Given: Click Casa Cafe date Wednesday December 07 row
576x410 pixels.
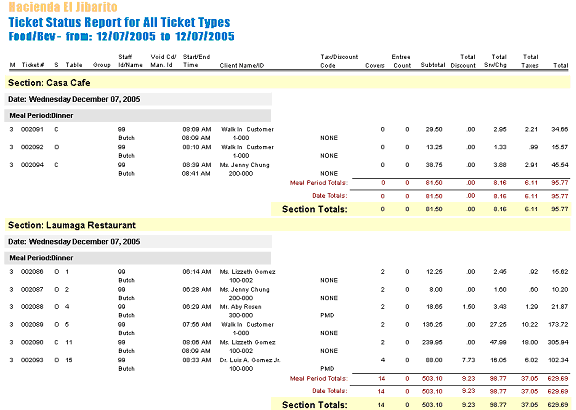Looking at the screenshot, I should (x=138, y=99).
